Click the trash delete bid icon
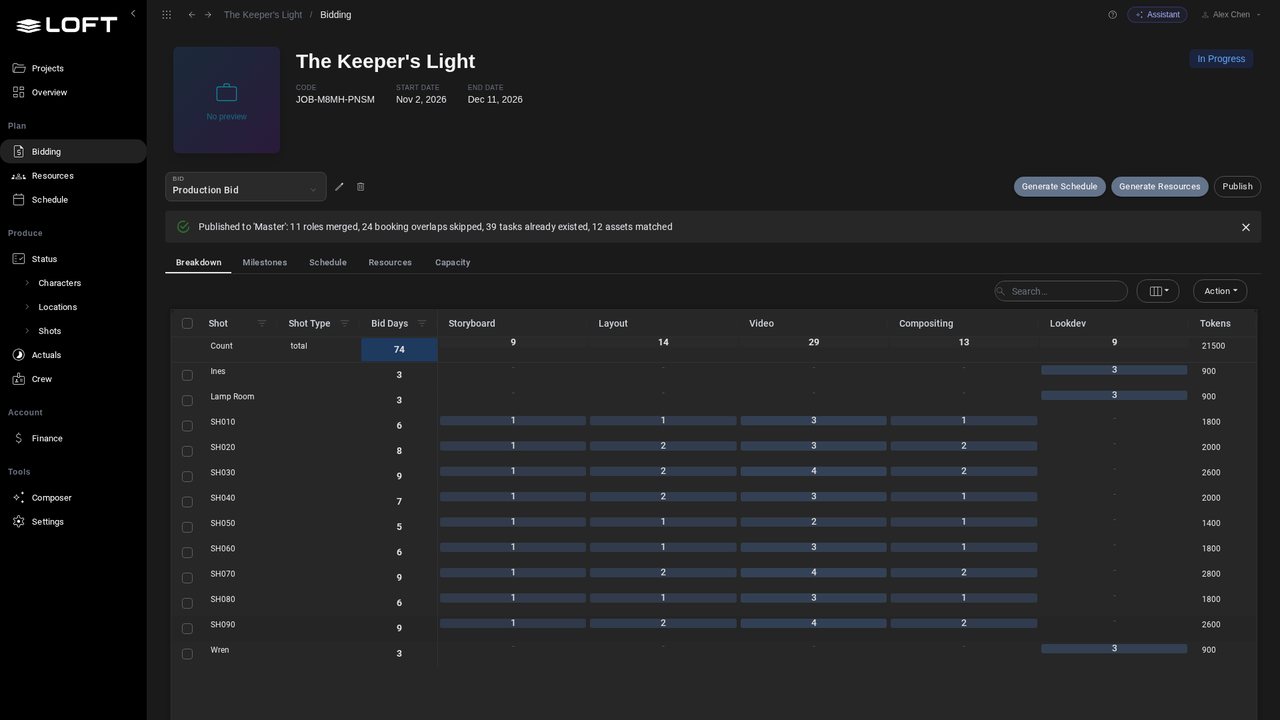1280x720 pixels. [x=361, y=187]
